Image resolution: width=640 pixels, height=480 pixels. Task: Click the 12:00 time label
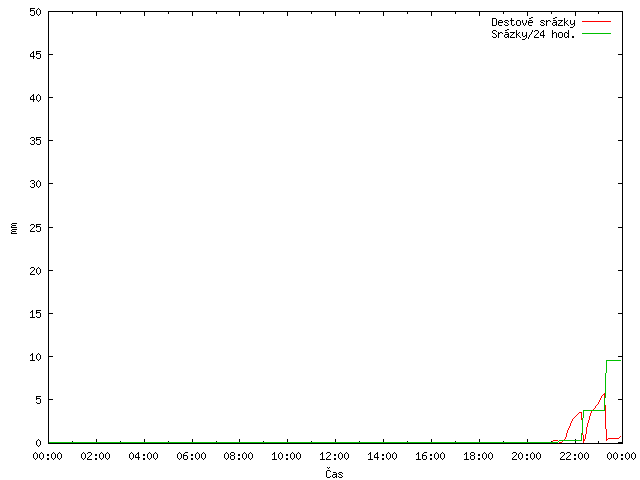point(334,456)
